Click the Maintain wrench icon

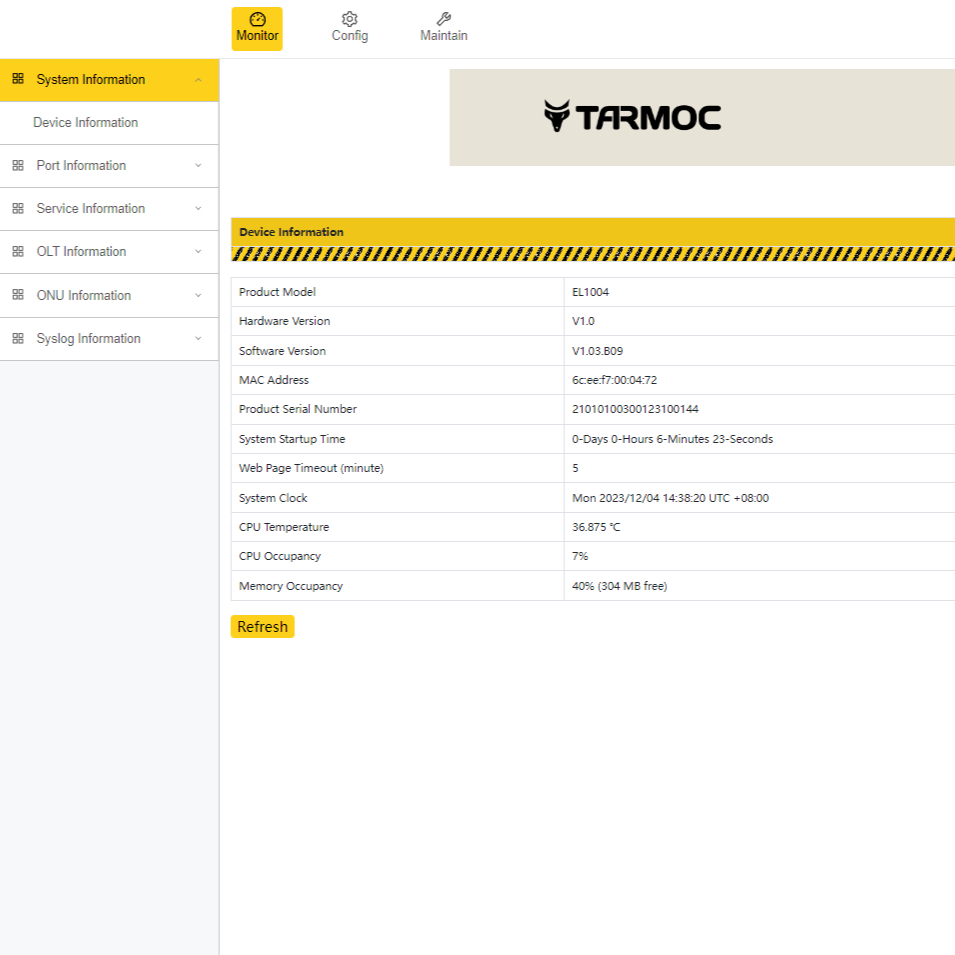[444, 19]
